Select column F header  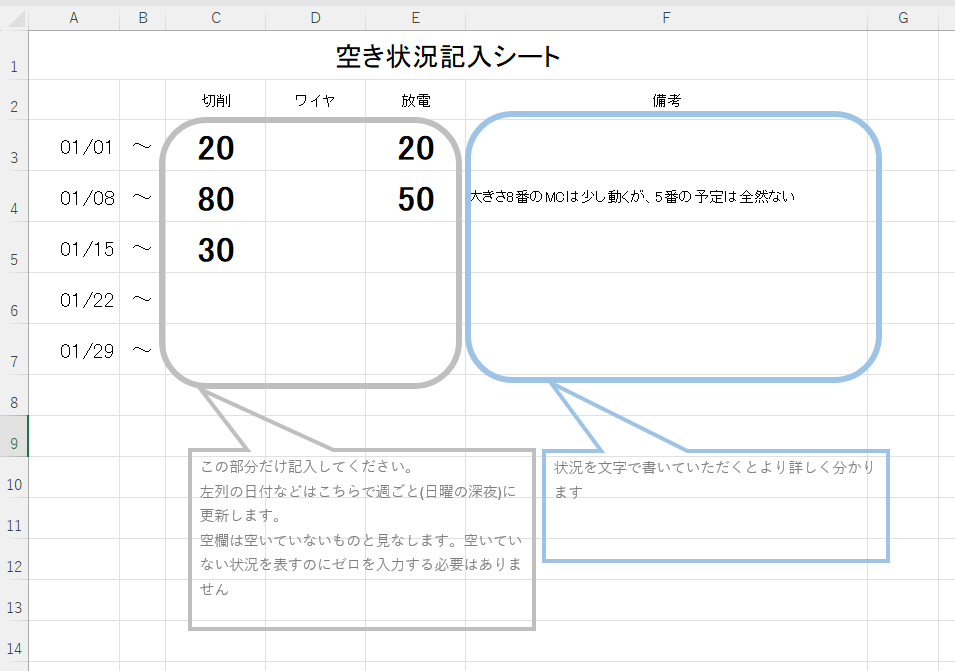pyautogui.click(x=665, y=17)
